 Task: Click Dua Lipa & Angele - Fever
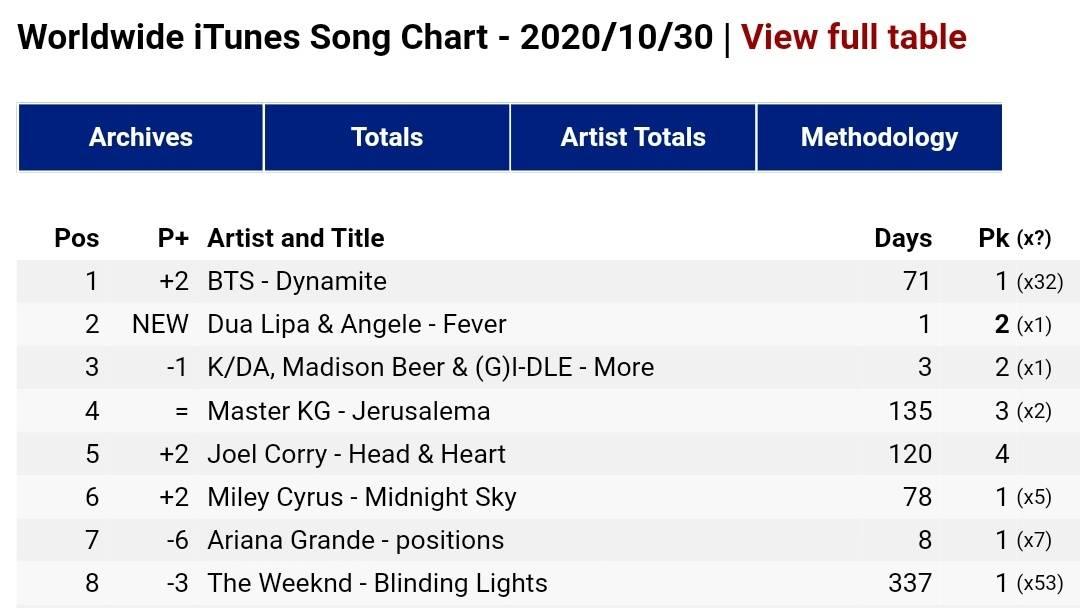point(357,324)
